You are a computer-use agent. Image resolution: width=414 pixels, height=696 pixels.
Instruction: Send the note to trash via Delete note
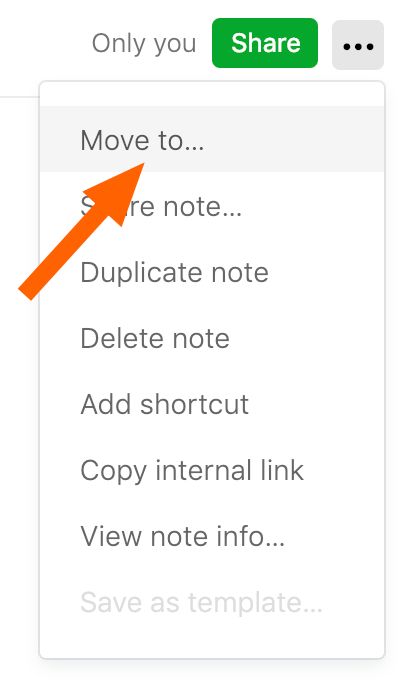click(x=212, y=338)
